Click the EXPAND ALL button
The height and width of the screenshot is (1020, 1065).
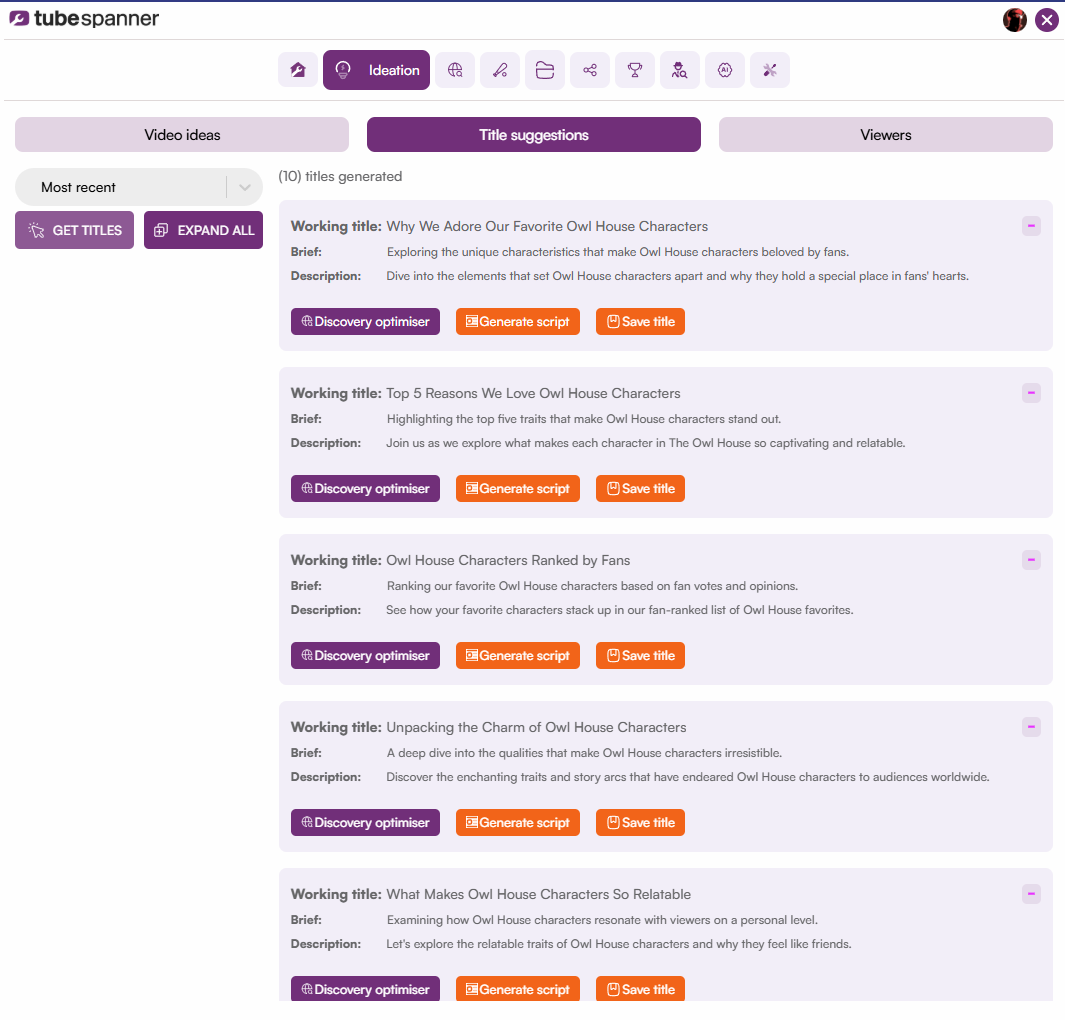(203, 230)
